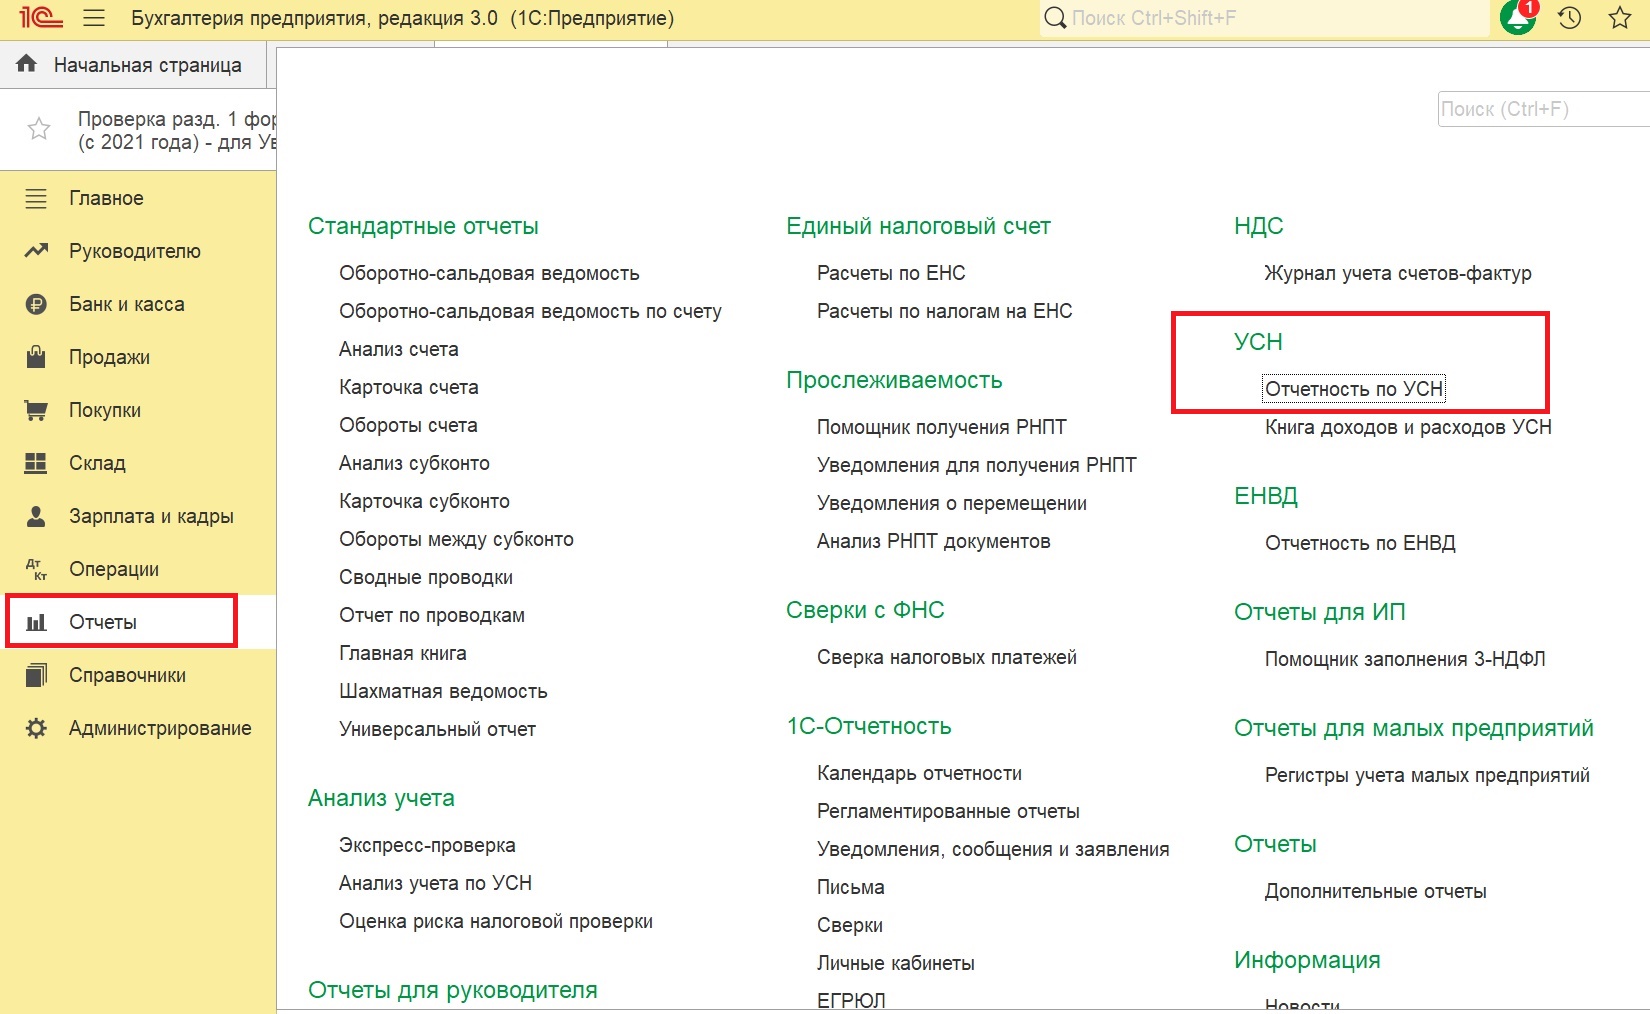1650x1014 pixels.
Task: Click the Зарплата и кадры person icon
Action: [x=36, y=516]
